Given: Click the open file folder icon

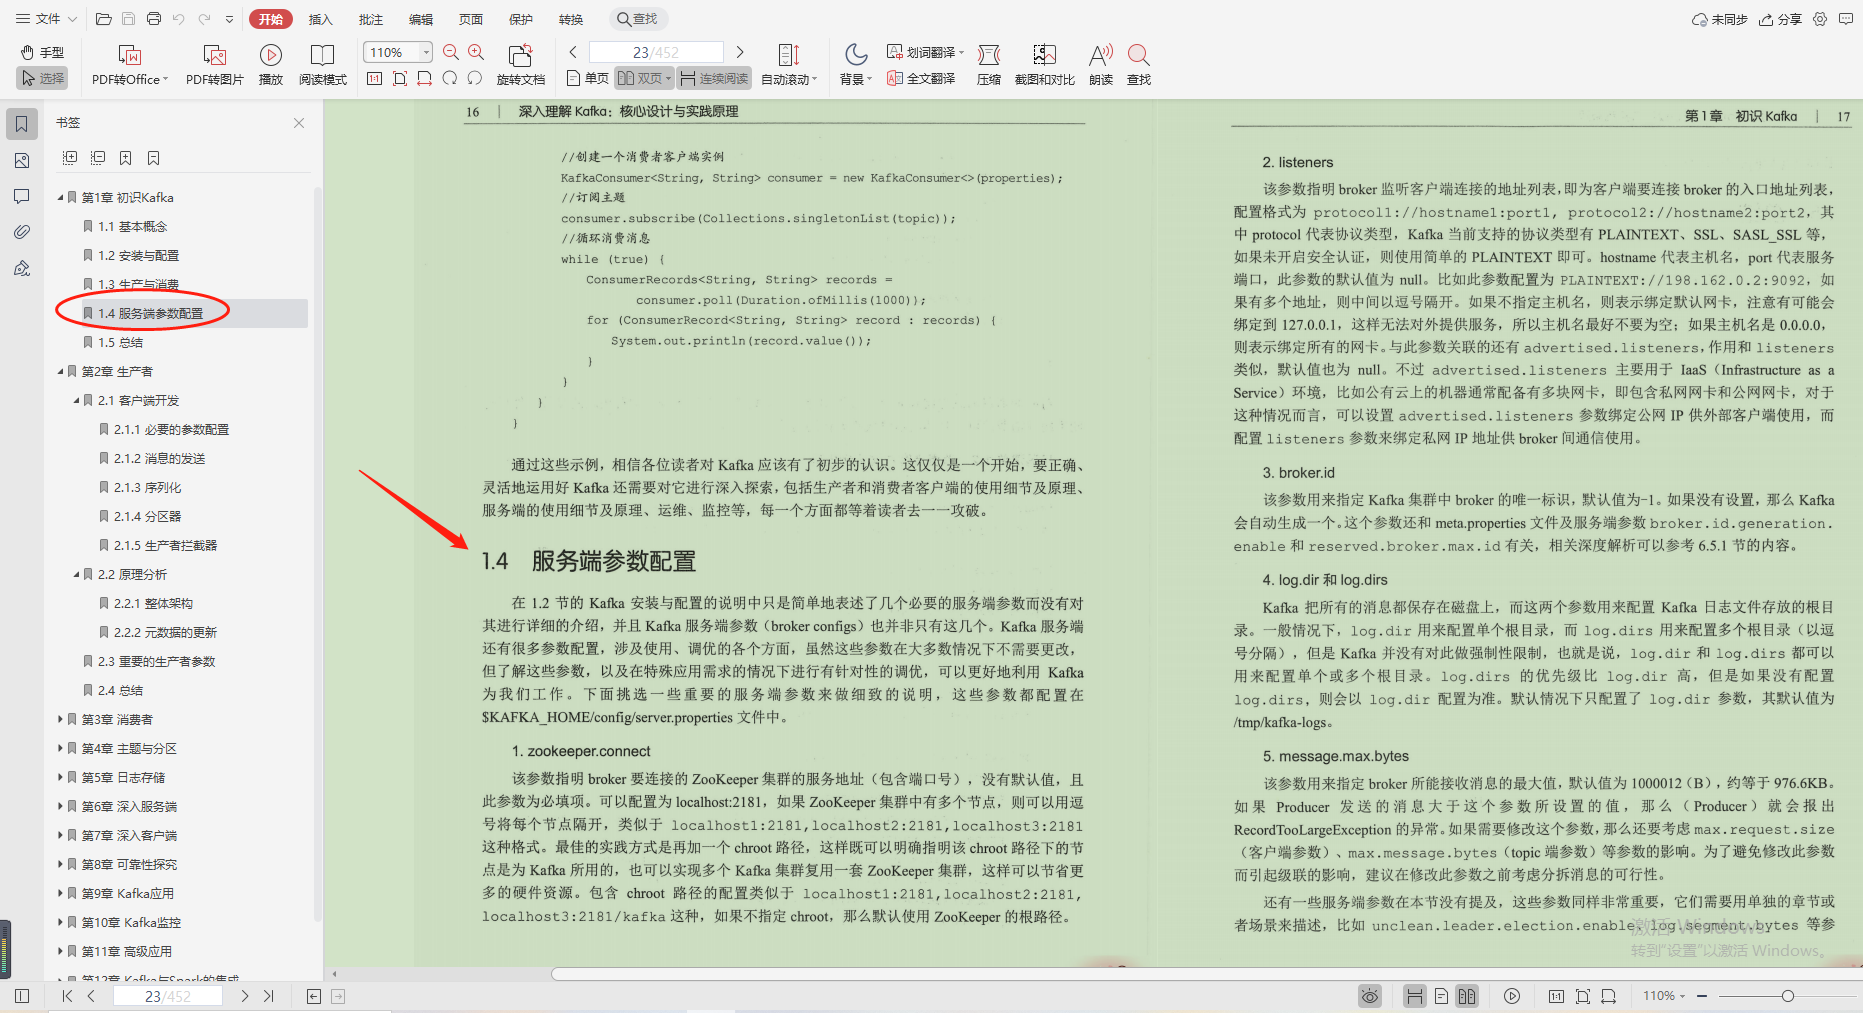Looking at the screenshot, I should point(103,19).
